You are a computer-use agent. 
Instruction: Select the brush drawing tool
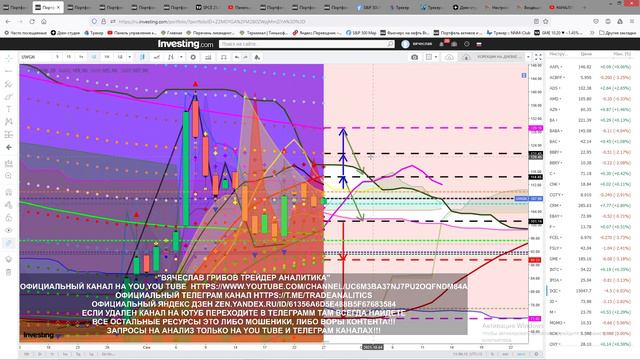tap(9, 97)
